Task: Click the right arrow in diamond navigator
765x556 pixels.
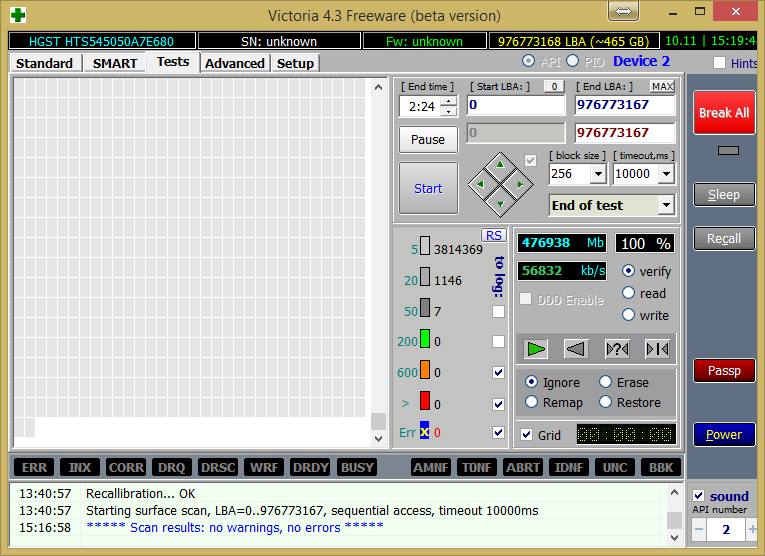Action: (521, 184)
